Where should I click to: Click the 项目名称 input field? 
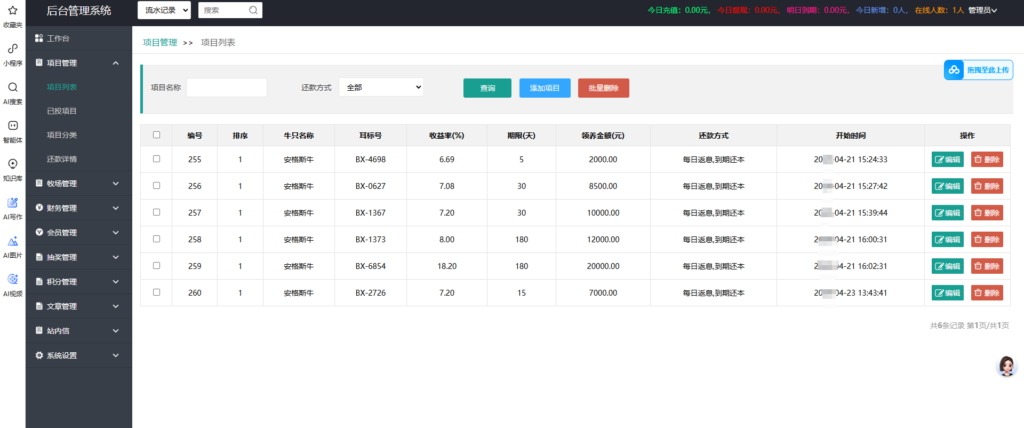(227, 88)
